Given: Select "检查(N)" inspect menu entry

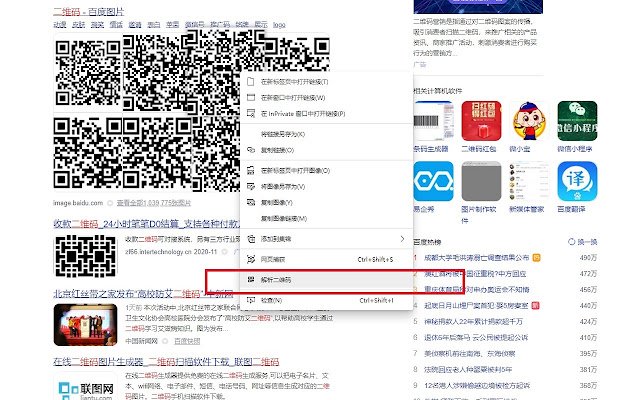Looking at the screenshot, I should [x=327, y=300].
